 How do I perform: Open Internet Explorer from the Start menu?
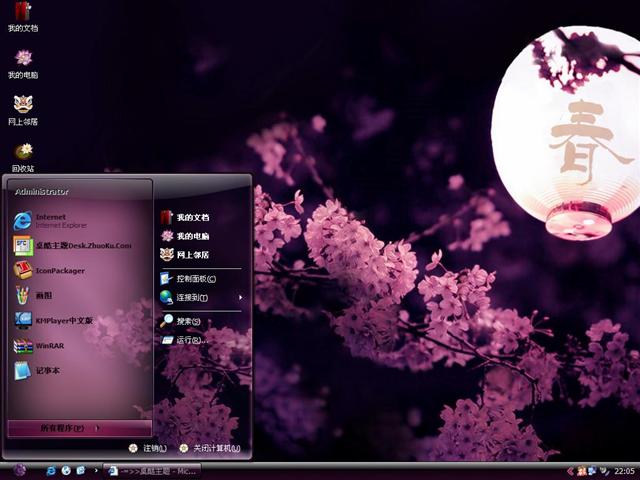tap(50, 220)
